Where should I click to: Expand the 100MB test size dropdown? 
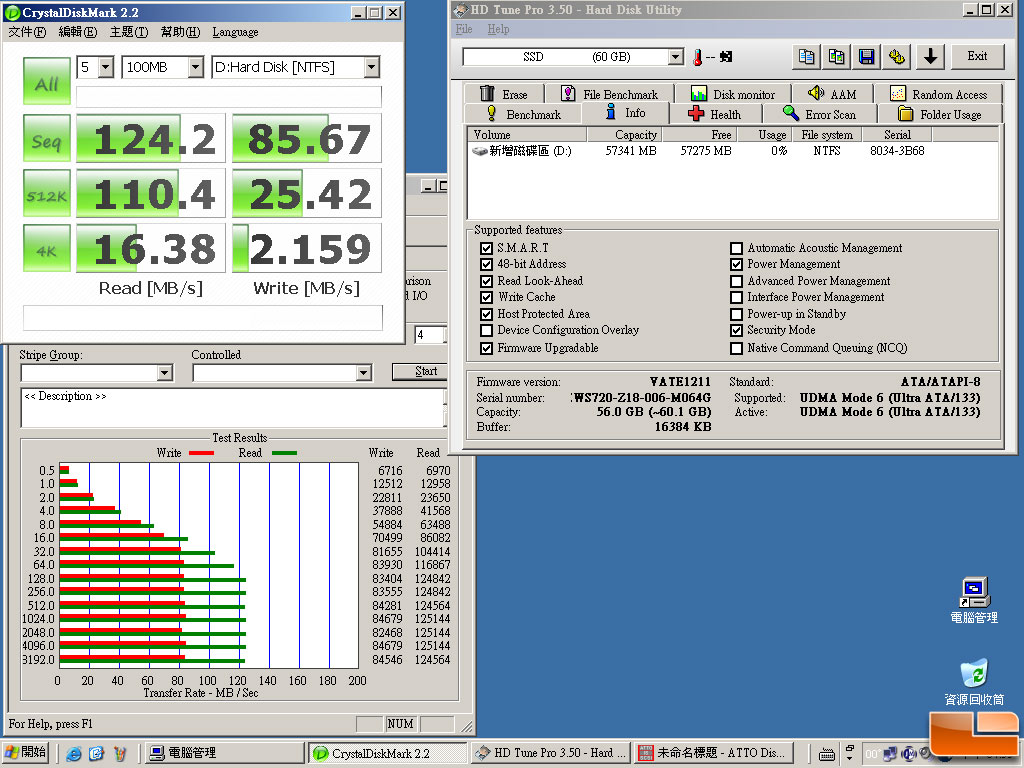[195, 67]
